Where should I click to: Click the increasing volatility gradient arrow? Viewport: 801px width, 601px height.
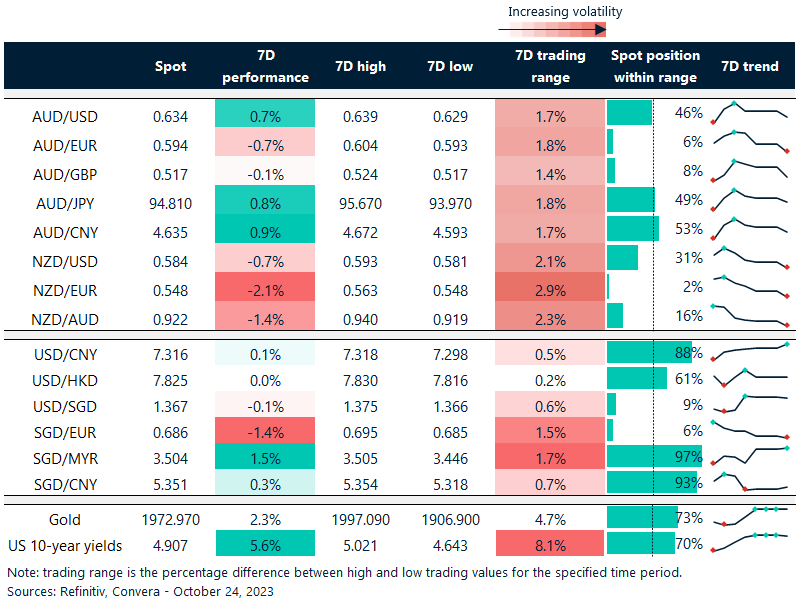point(553,30)
